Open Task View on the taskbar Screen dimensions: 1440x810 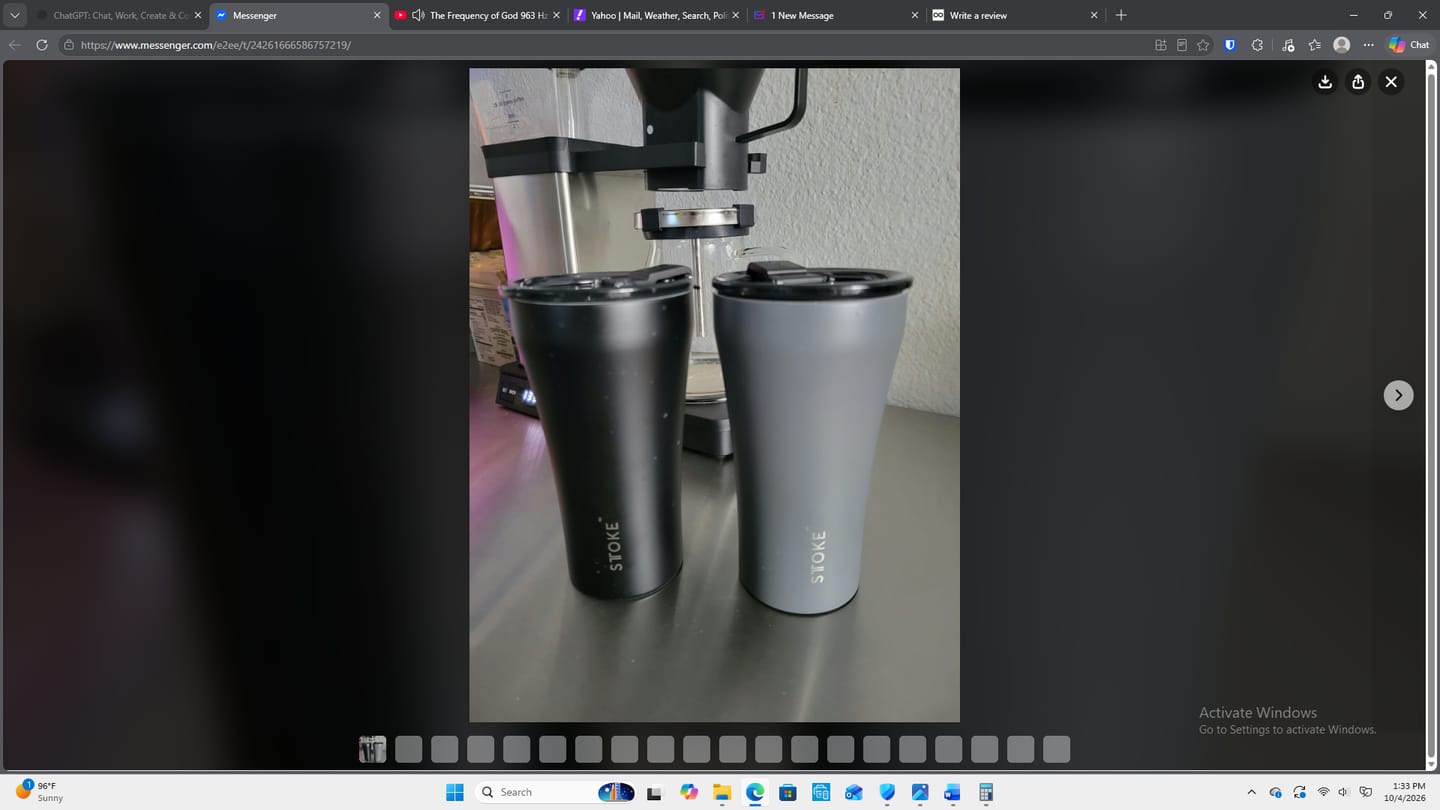[654, 792]
